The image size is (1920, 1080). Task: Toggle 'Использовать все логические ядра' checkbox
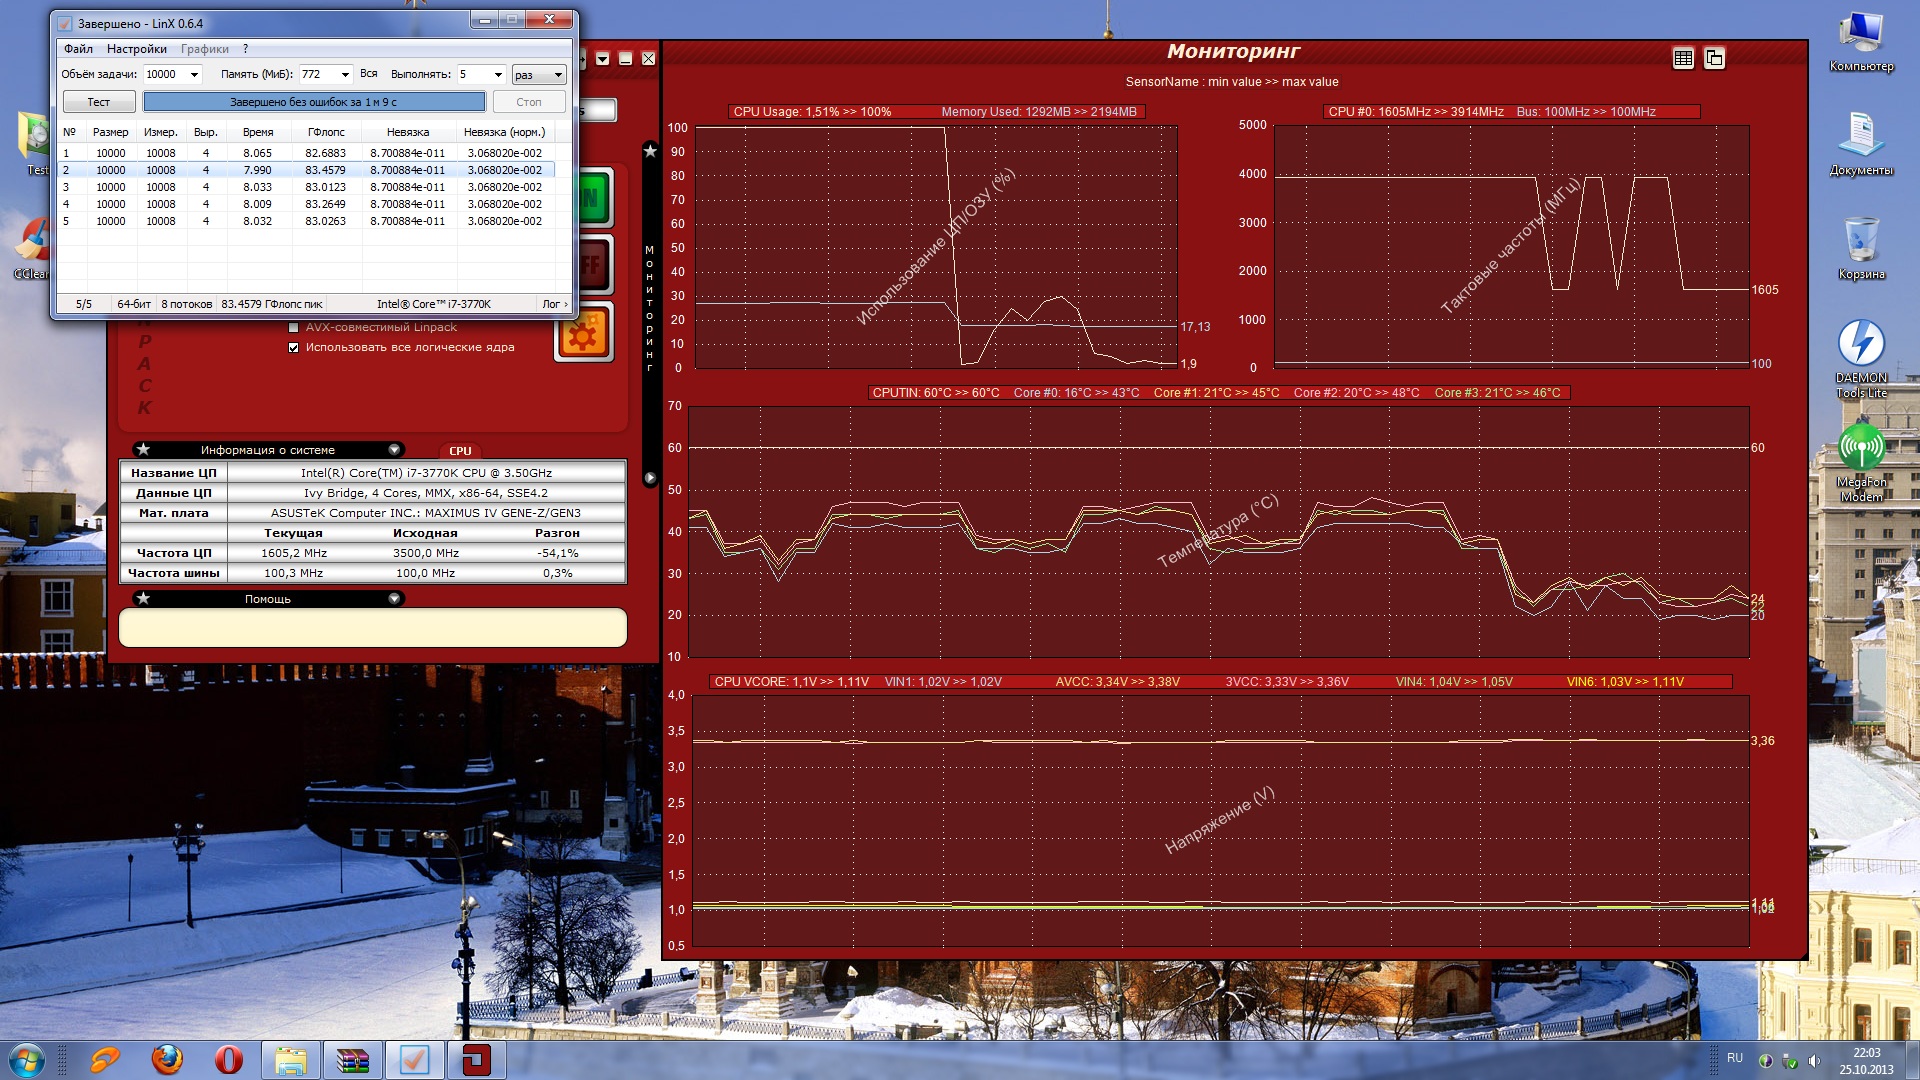point(293,348)
